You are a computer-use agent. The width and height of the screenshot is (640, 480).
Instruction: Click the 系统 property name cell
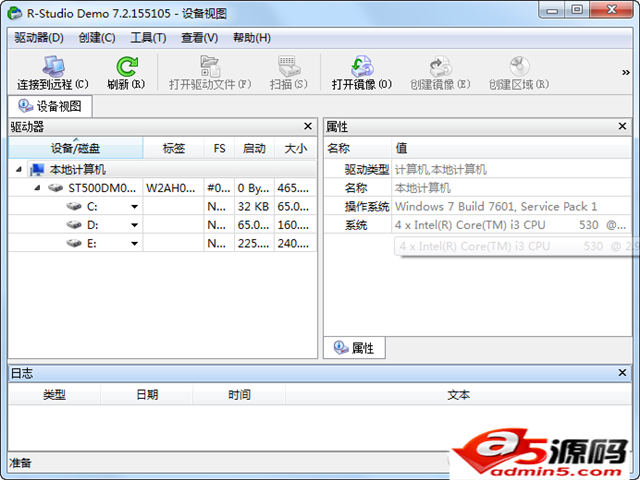358,225
